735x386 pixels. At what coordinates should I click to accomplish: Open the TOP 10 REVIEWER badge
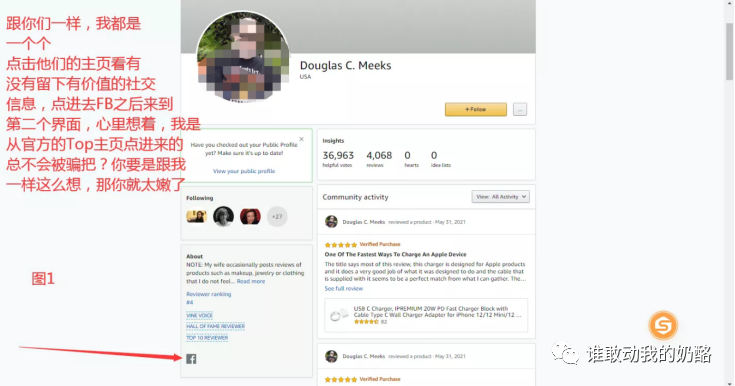click(x=207, y=338)
